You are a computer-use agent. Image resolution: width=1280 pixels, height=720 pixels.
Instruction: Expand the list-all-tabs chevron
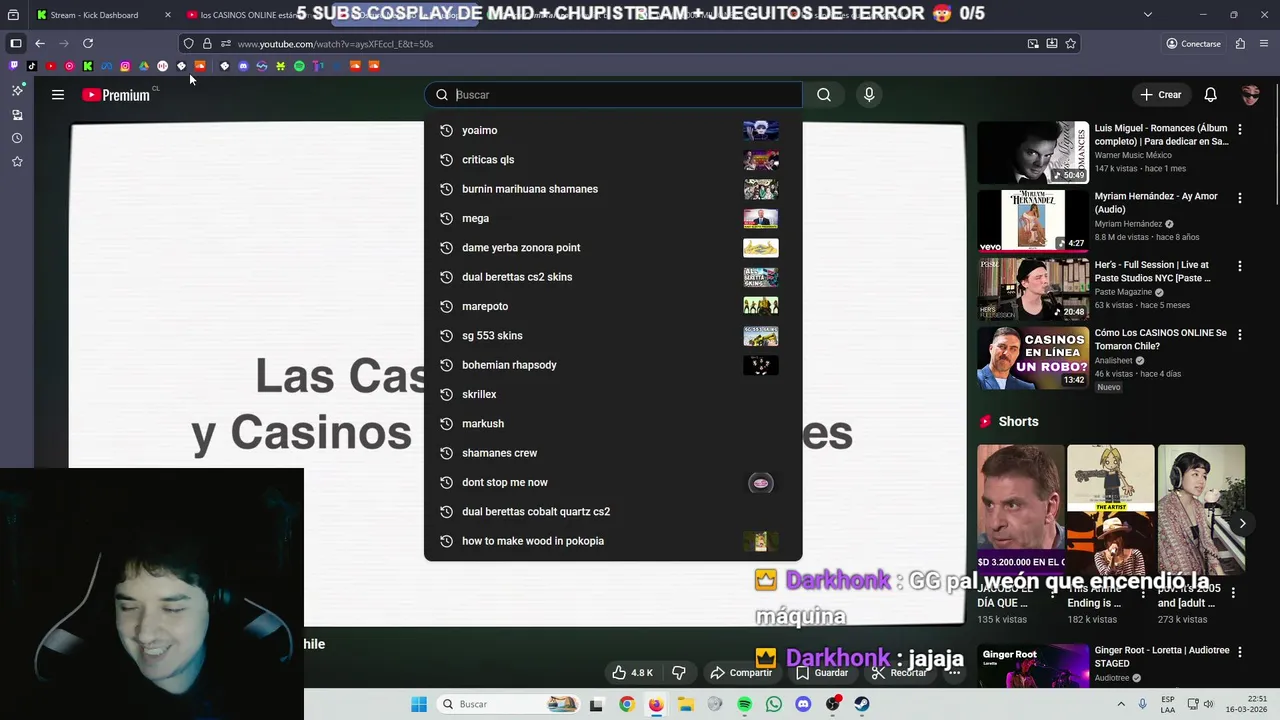pos(1147,15)
